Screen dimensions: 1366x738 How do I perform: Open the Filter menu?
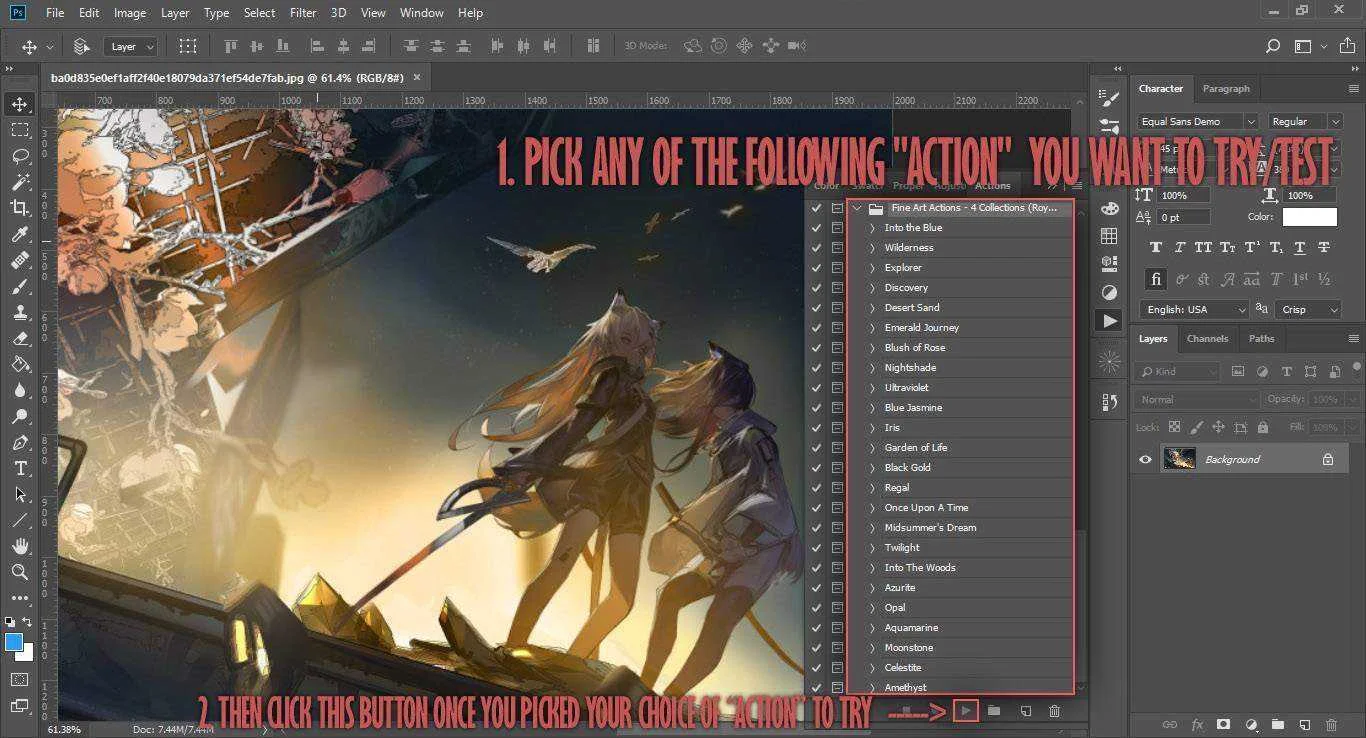point(302,13)
